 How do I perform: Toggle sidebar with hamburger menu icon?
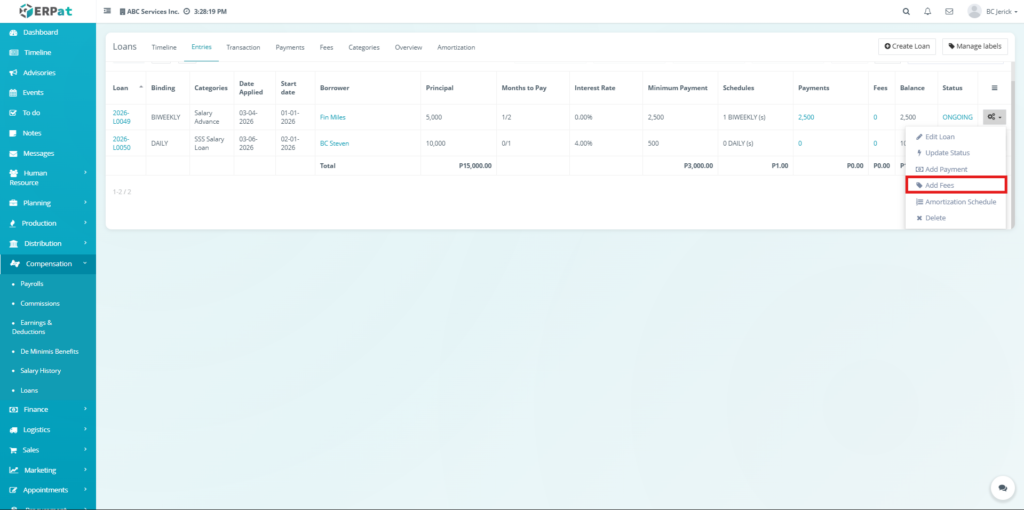tap(107, 11)
